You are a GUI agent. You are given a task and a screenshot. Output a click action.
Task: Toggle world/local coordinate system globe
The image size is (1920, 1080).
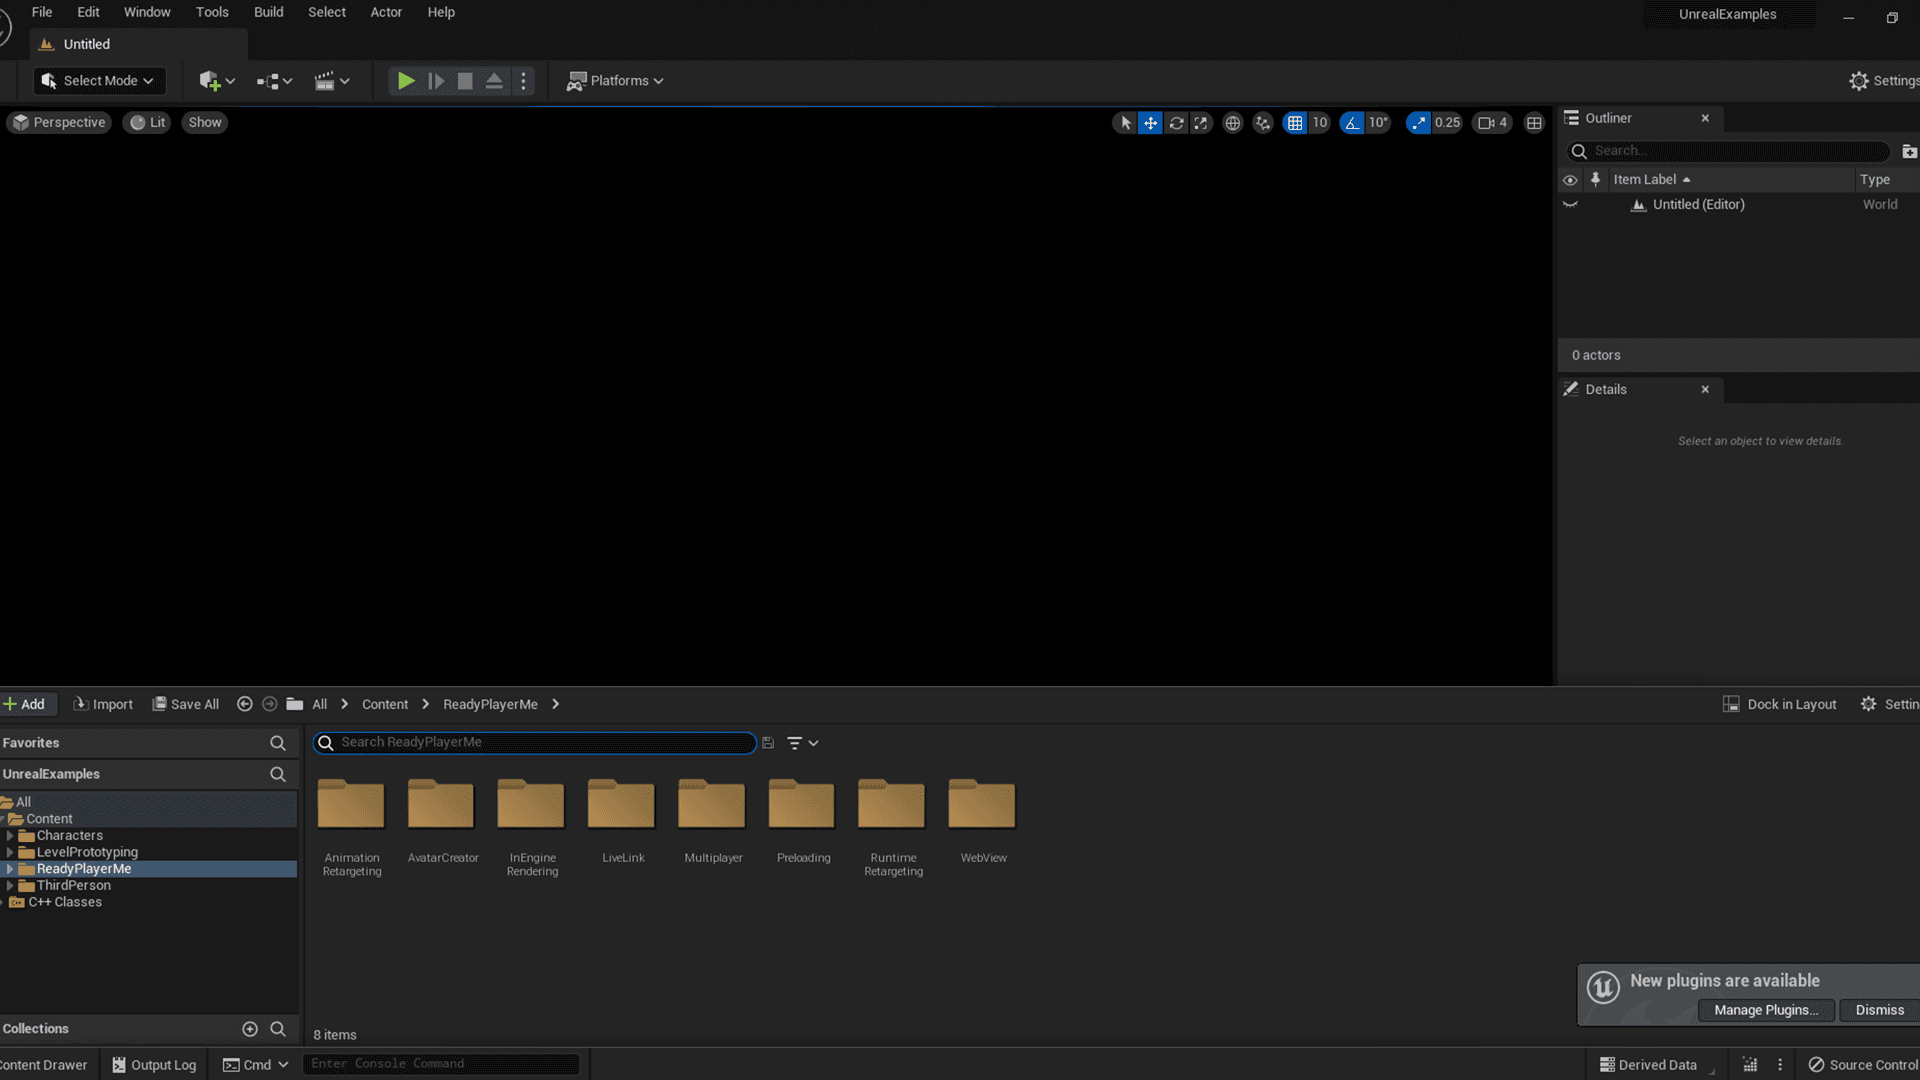click(x=1233, y=123)
